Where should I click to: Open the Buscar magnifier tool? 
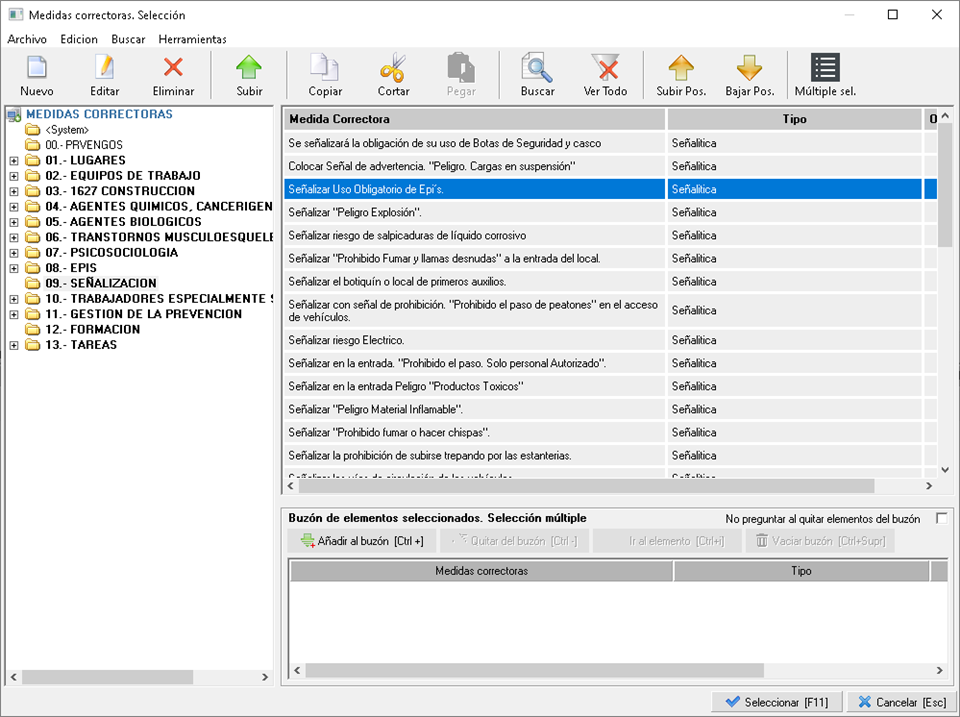537,69
